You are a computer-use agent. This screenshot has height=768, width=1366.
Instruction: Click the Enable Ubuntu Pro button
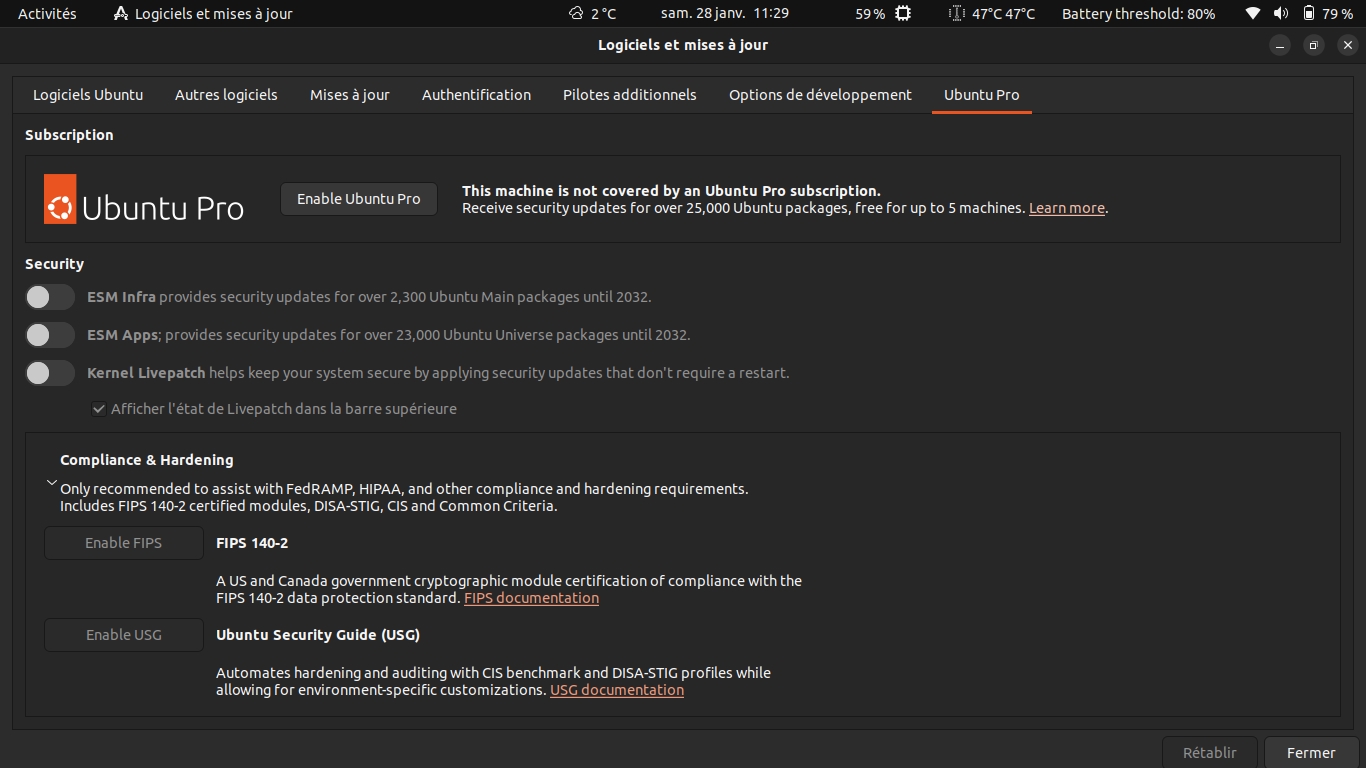(358, 199)
